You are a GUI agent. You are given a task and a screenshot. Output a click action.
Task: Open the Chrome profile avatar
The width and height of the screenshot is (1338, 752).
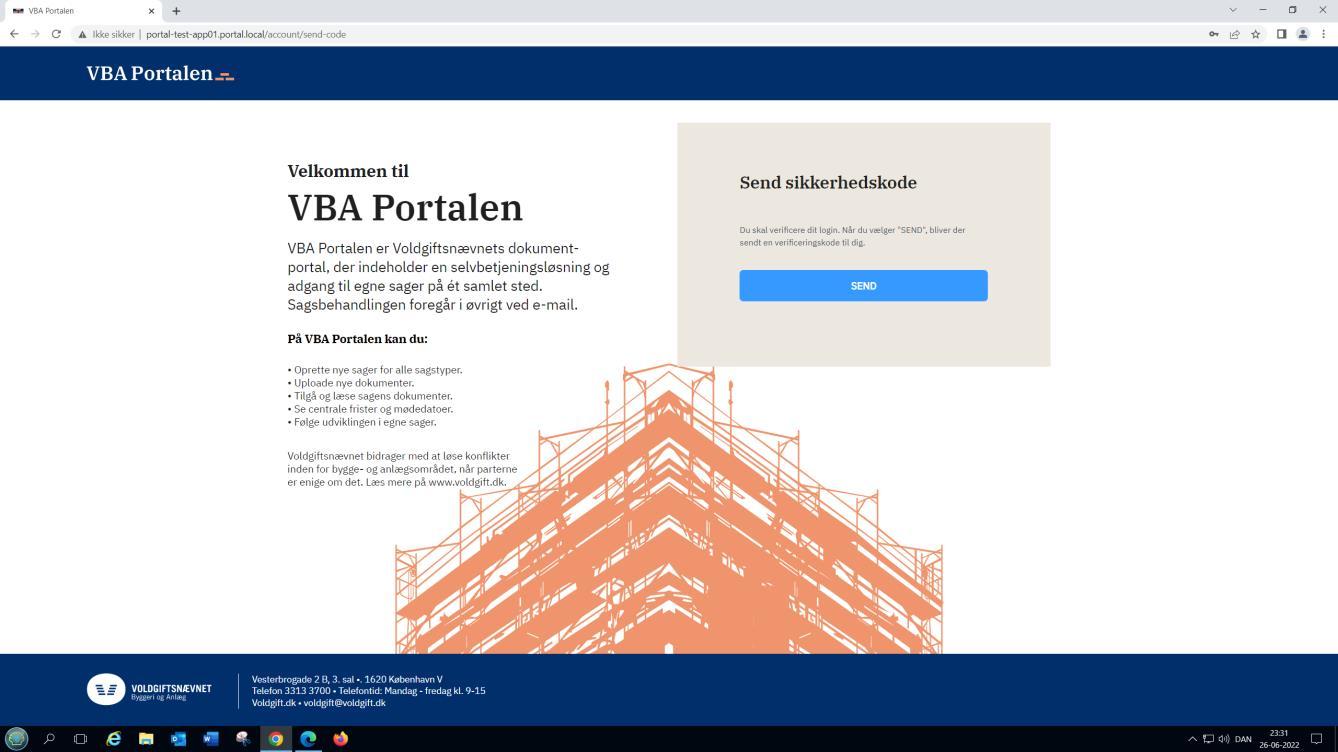(1303, 34)
